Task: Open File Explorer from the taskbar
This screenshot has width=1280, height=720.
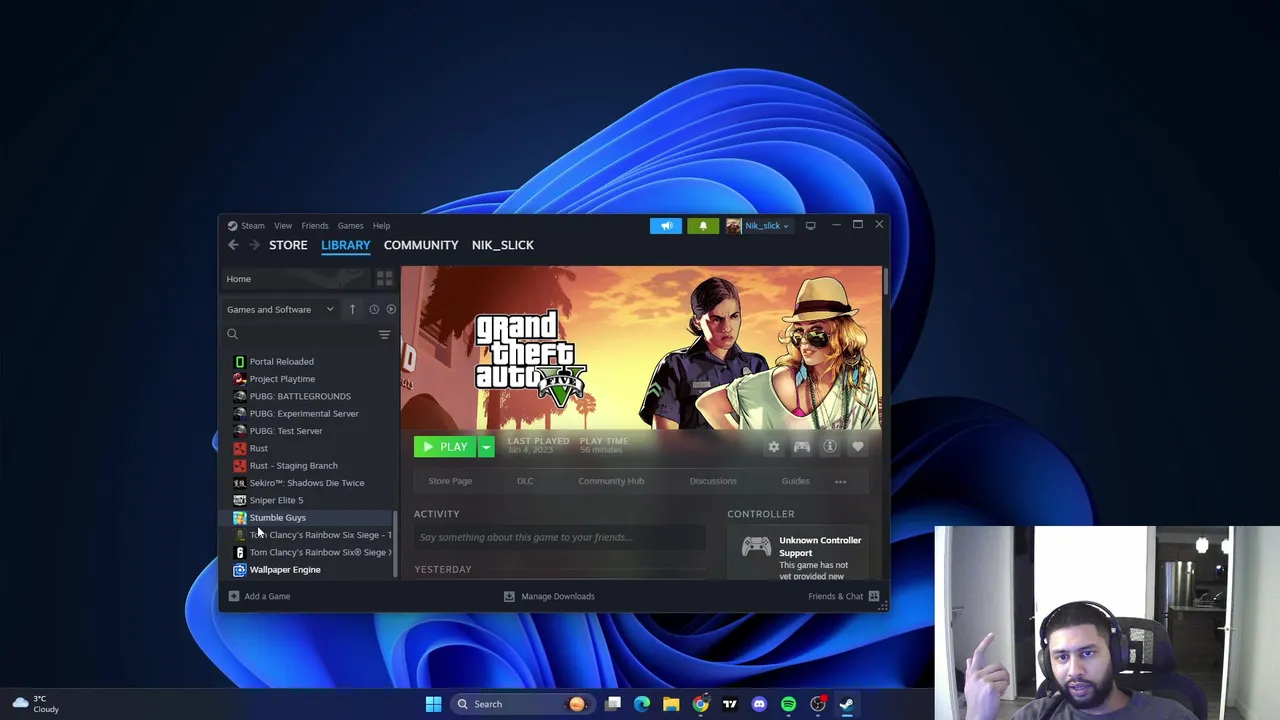Action: (x=671, y=704)
